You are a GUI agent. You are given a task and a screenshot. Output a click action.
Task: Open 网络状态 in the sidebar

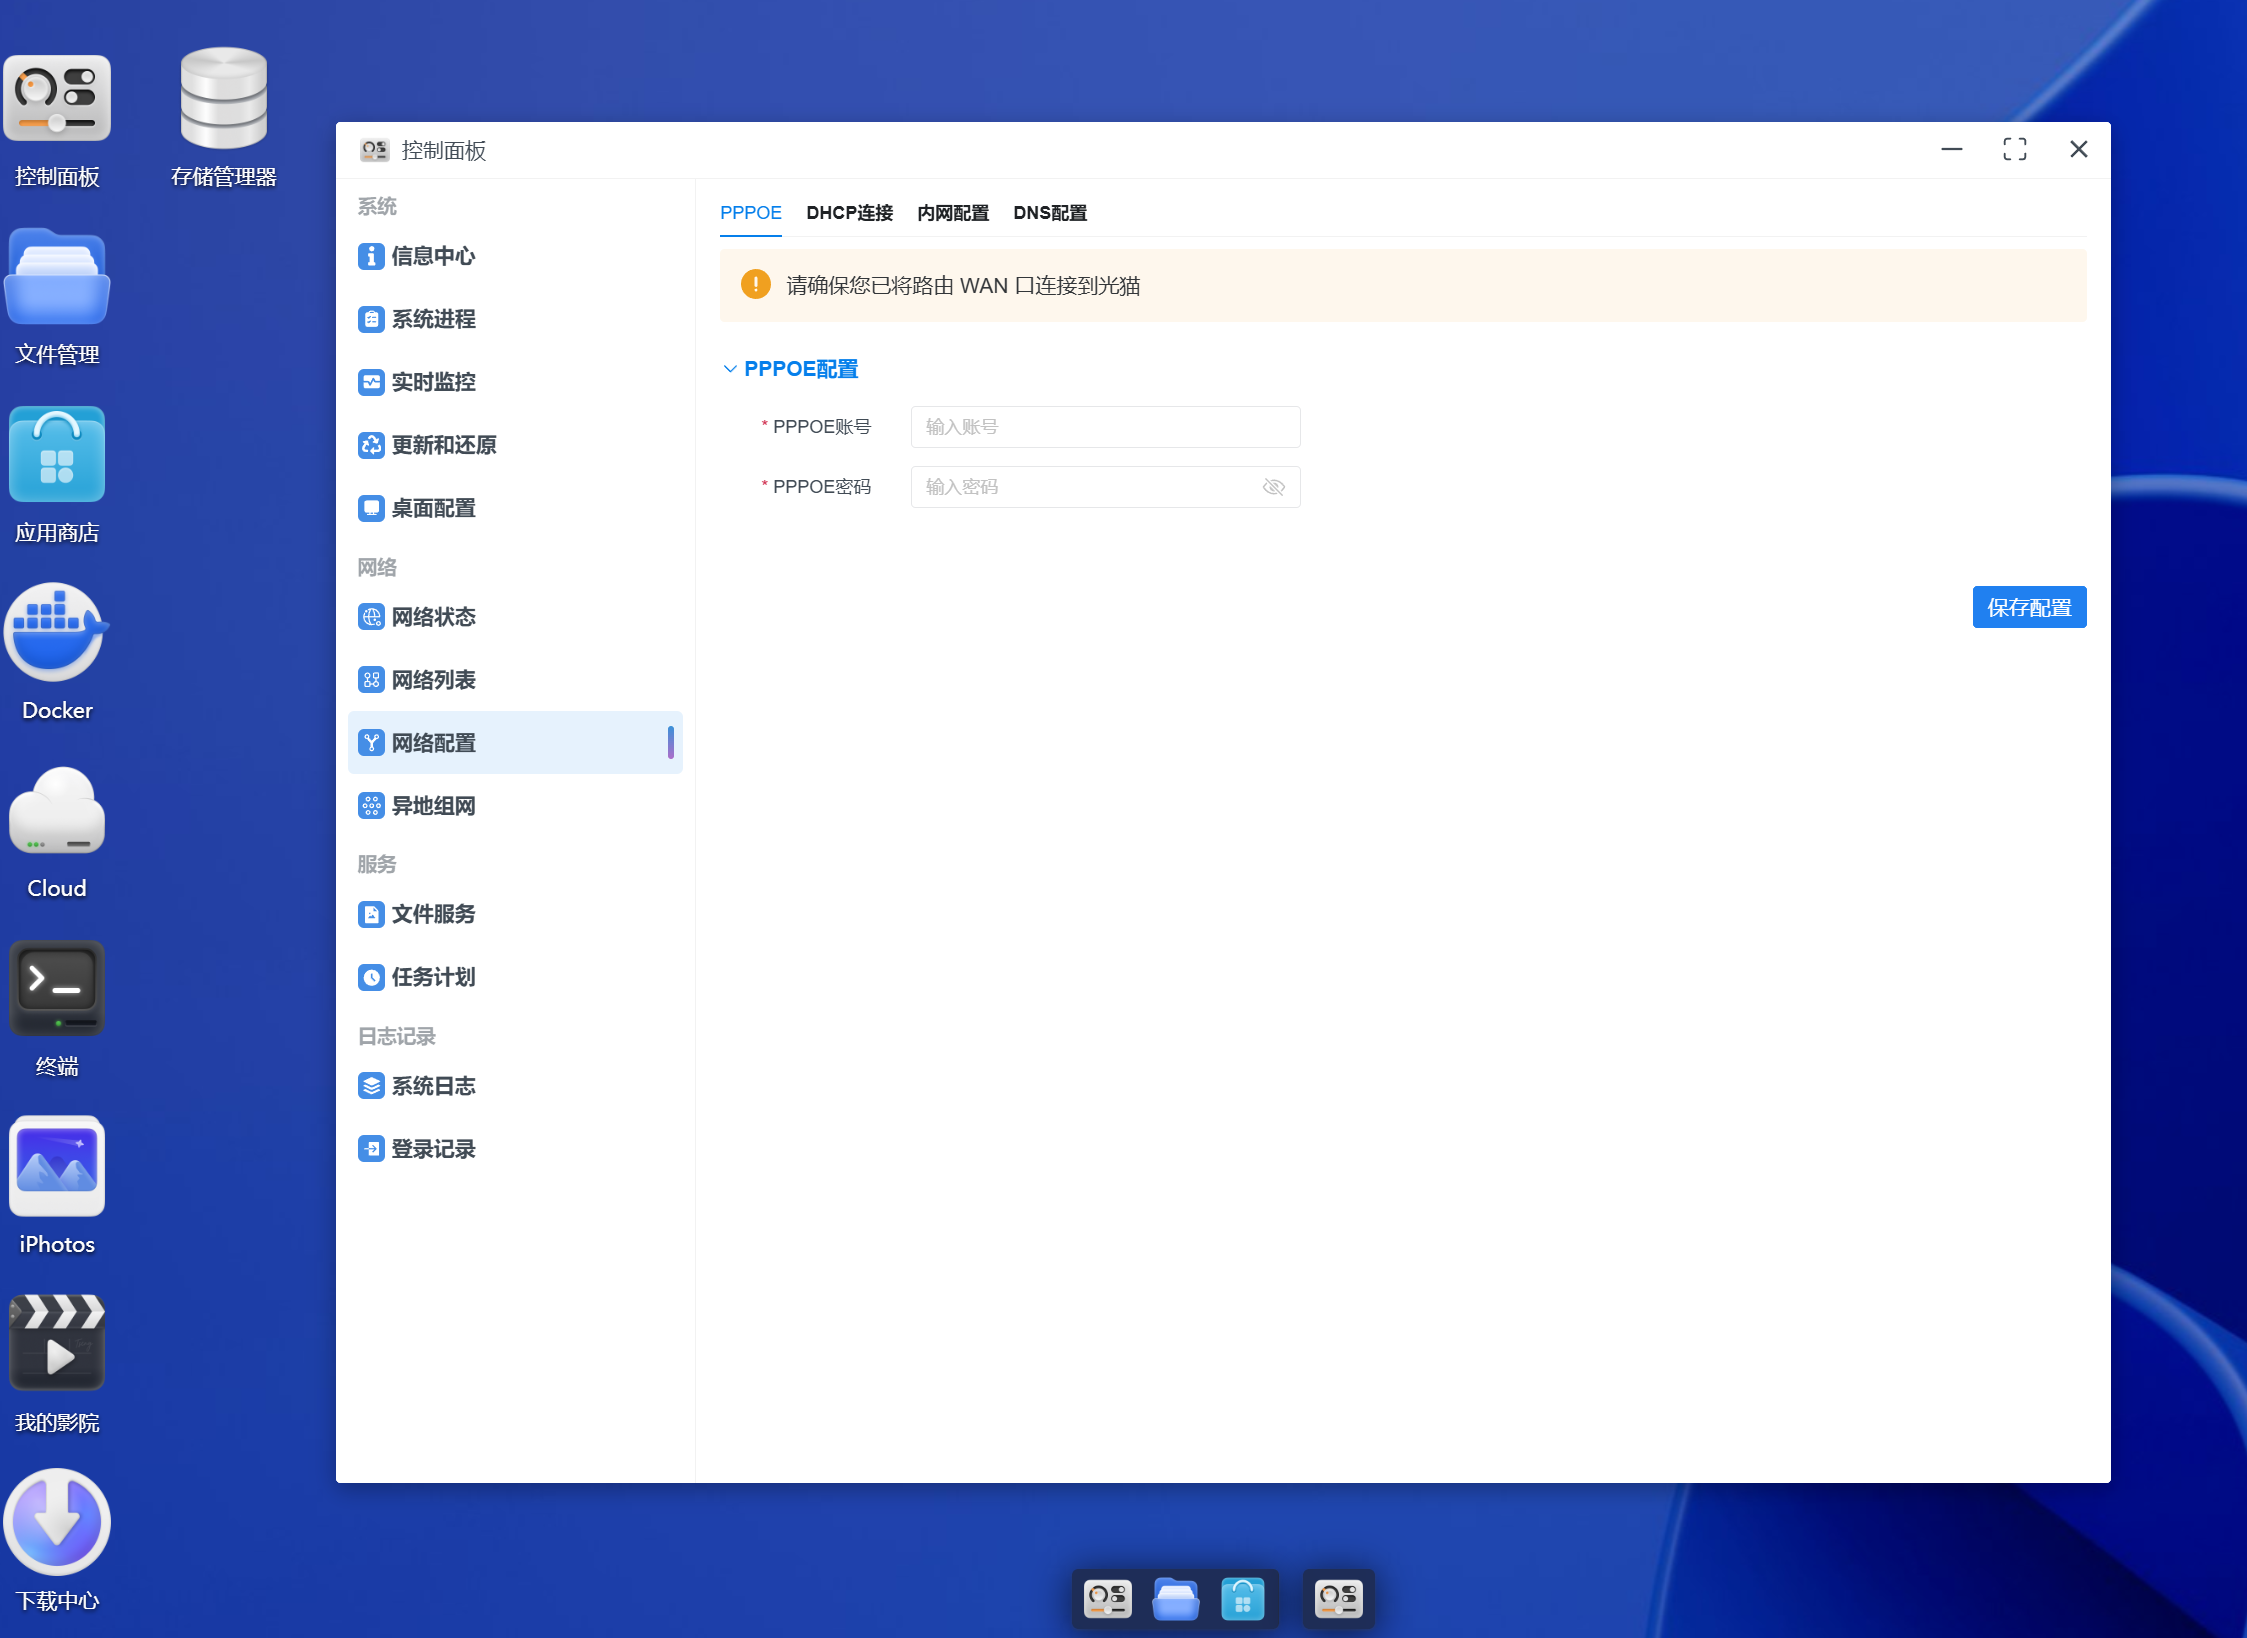(515, 617)
